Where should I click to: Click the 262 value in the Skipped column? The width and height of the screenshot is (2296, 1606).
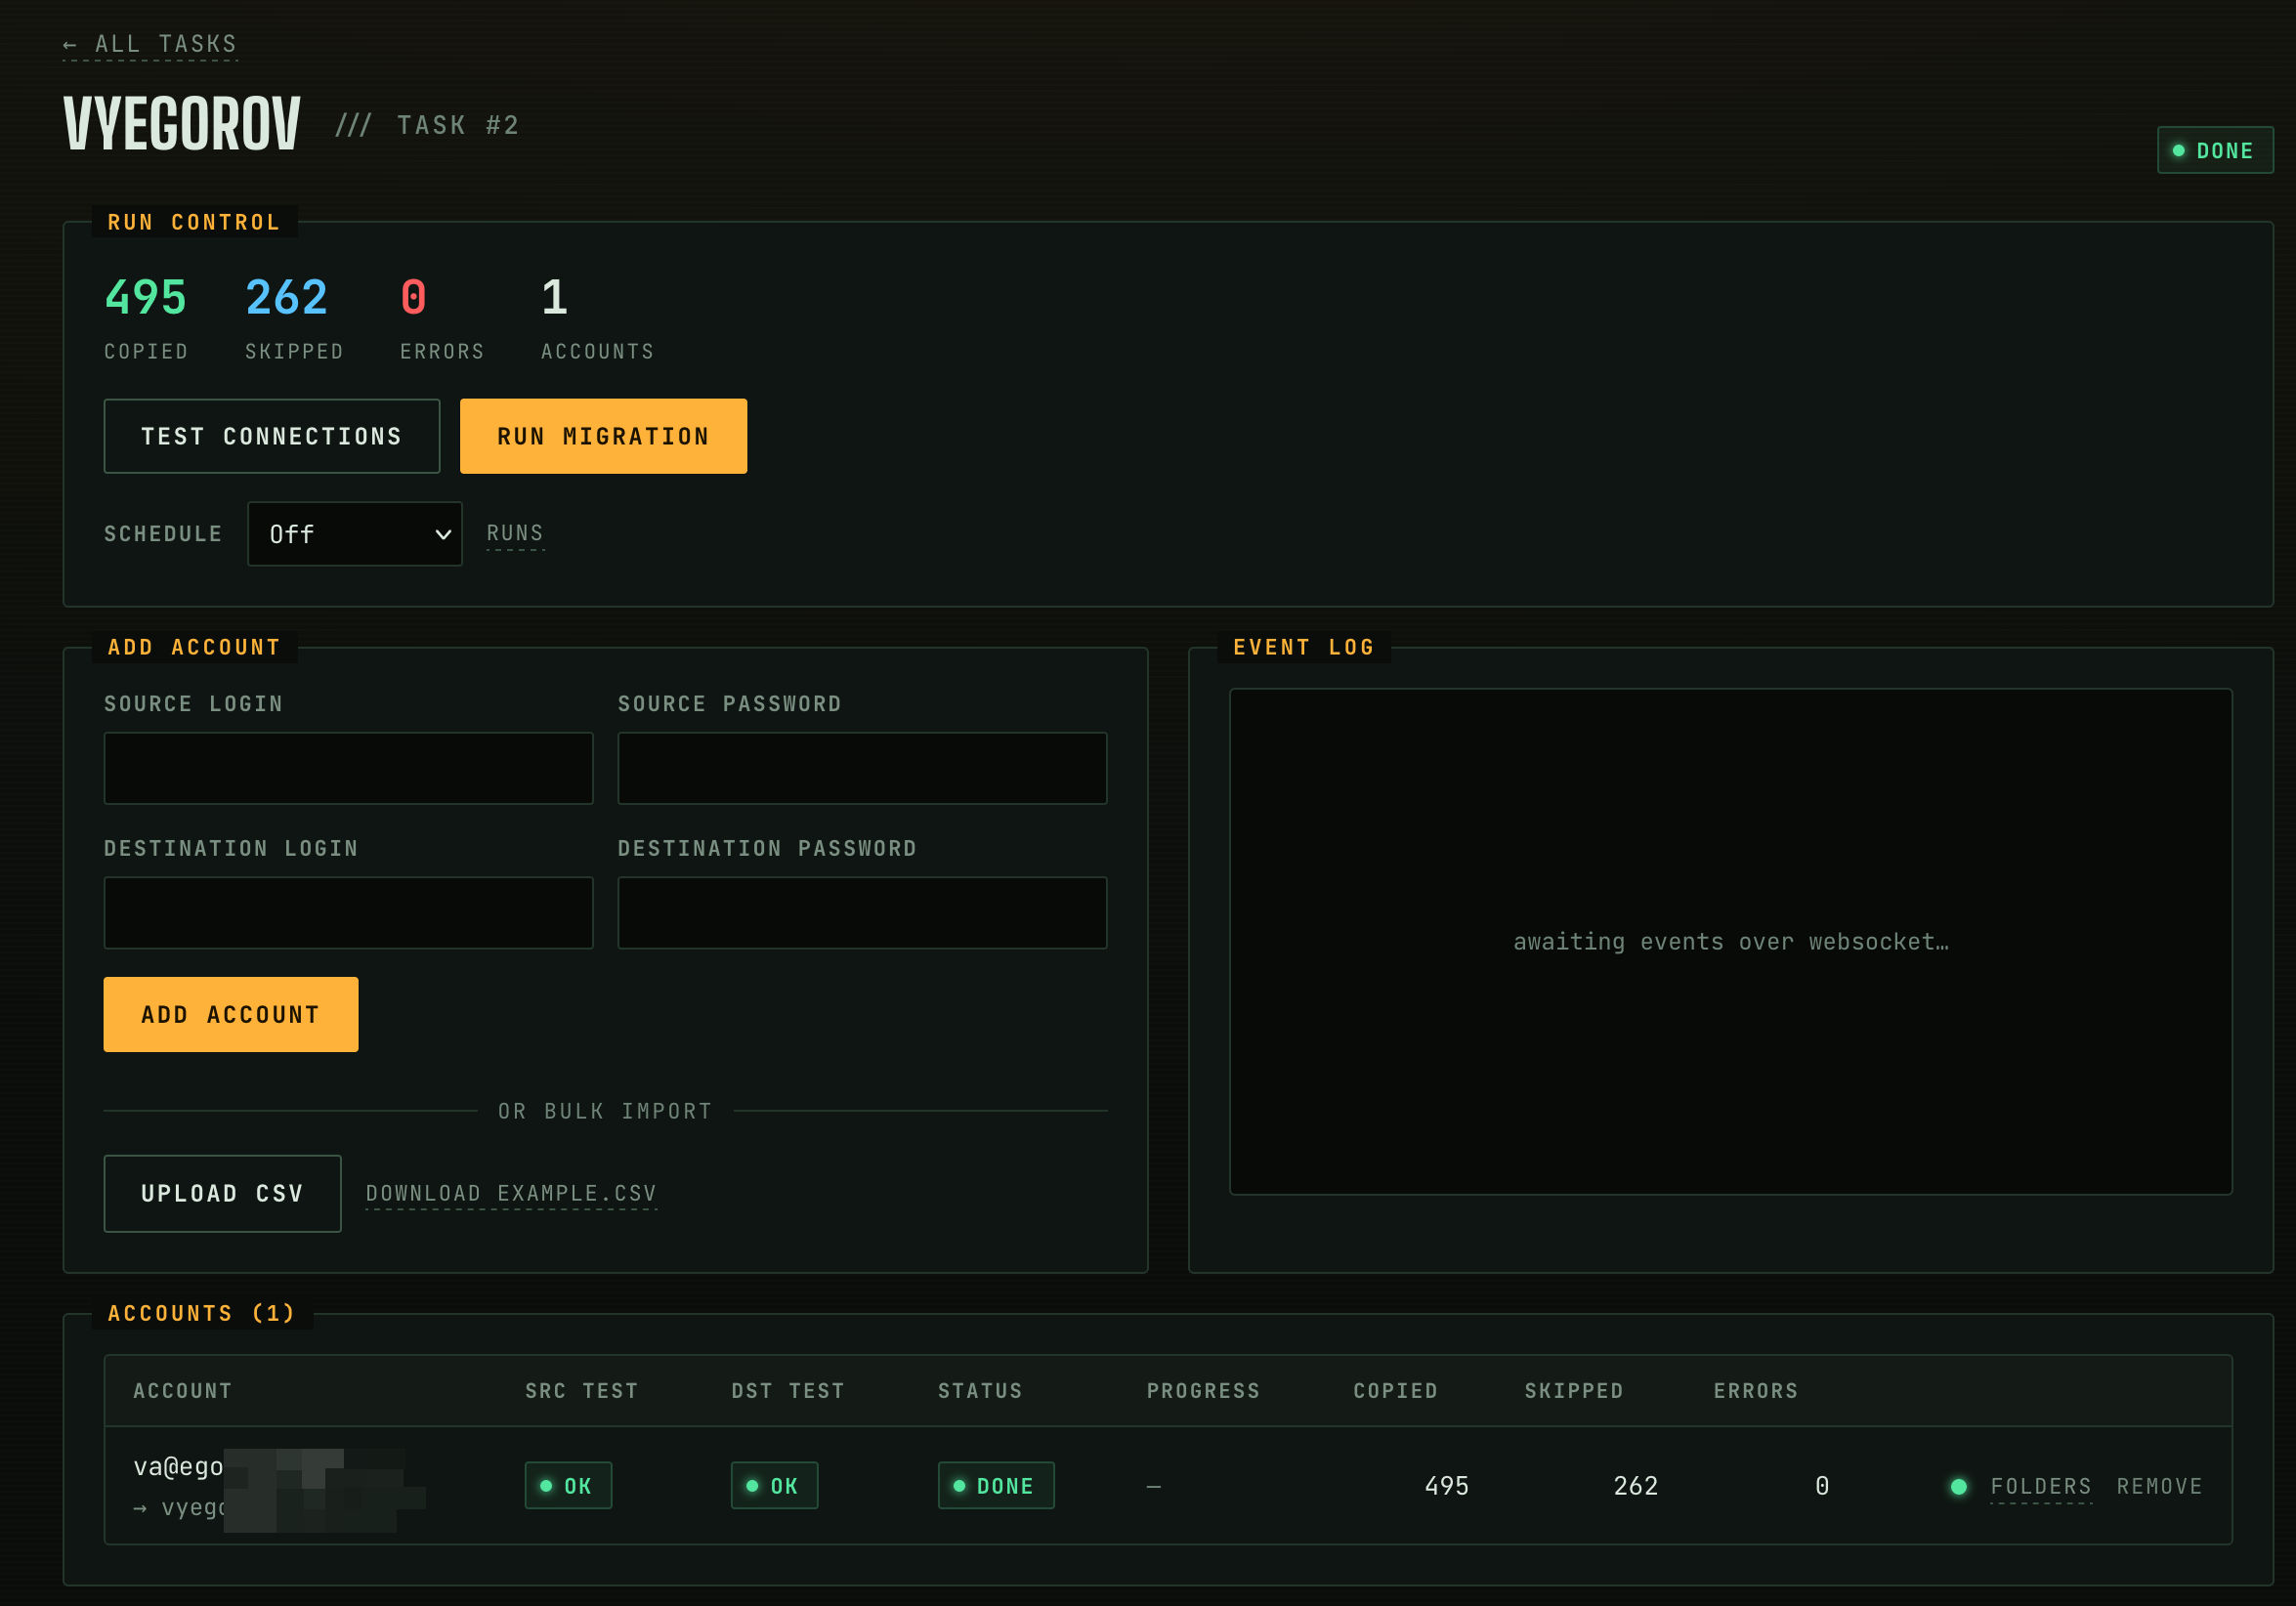click(x=1635, y=1486)
